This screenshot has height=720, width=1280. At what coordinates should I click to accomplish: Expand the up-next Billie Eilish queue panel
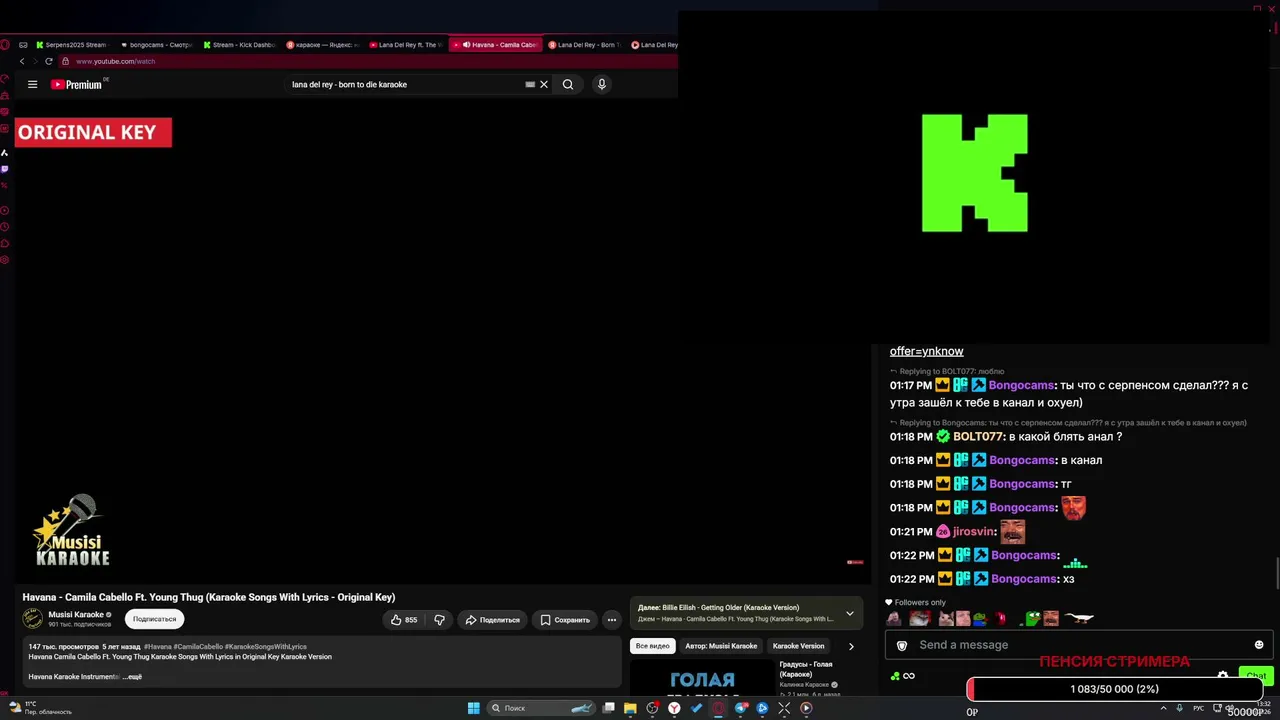coord(850,613)
